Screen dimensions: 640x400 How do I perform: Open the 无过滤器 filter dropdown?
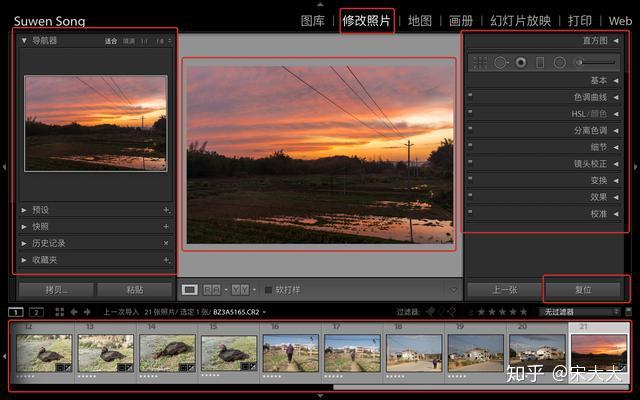580,312
